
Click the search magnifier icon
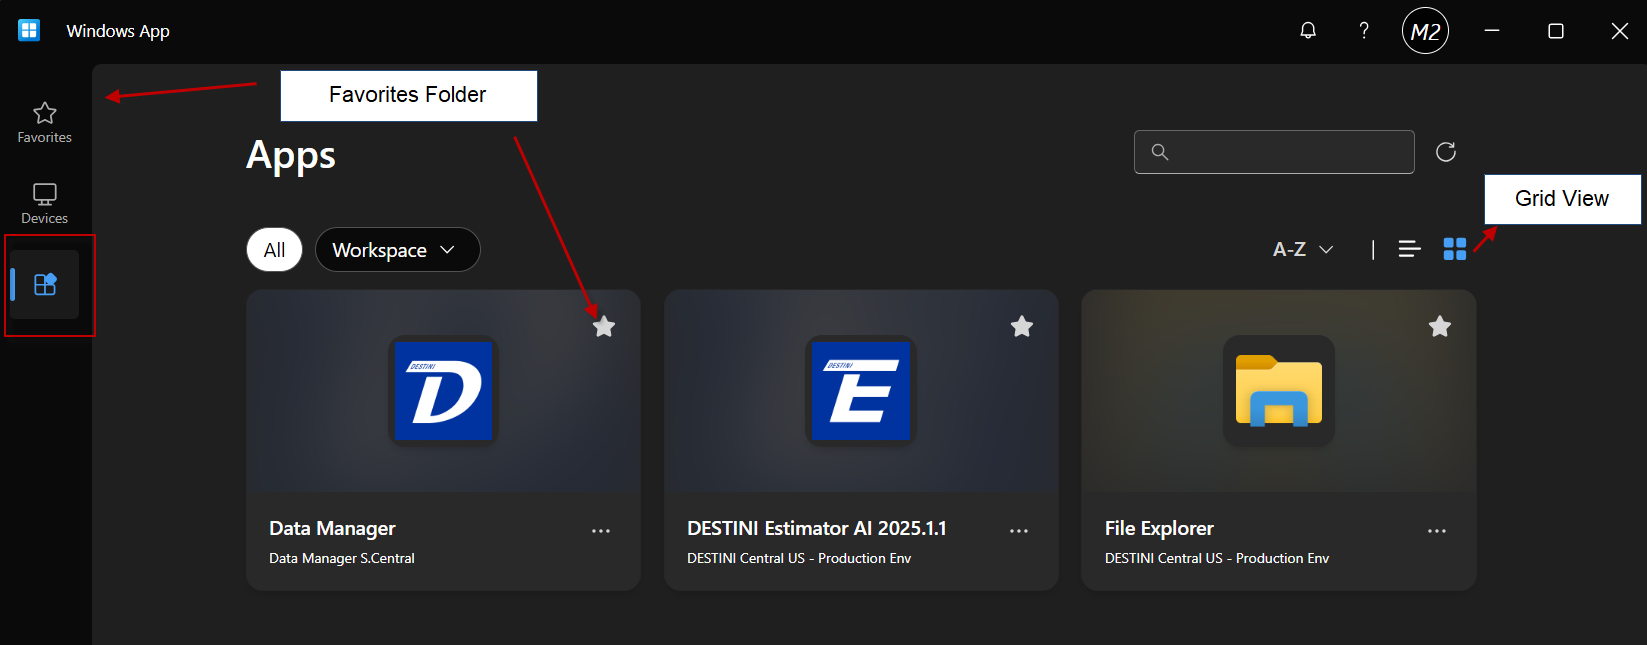(1160, 152)
